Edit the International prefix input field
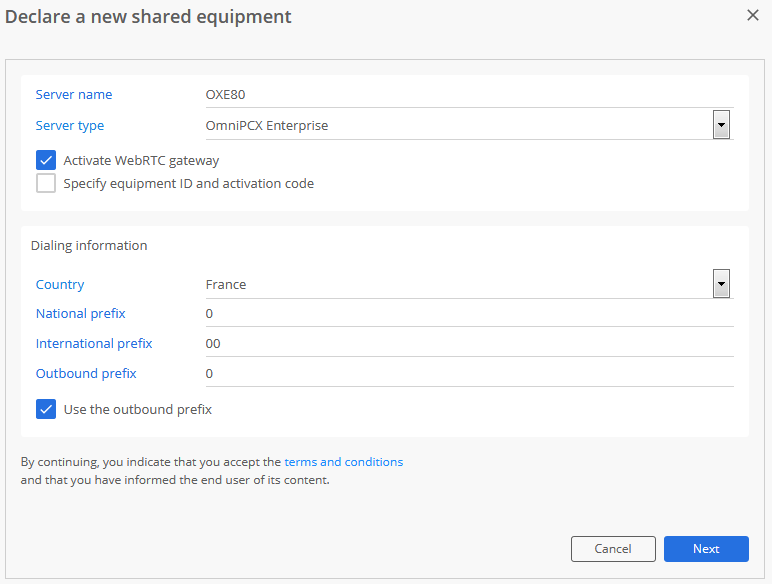This screenshot has width=772, height=584. click(x=469, y=344)
